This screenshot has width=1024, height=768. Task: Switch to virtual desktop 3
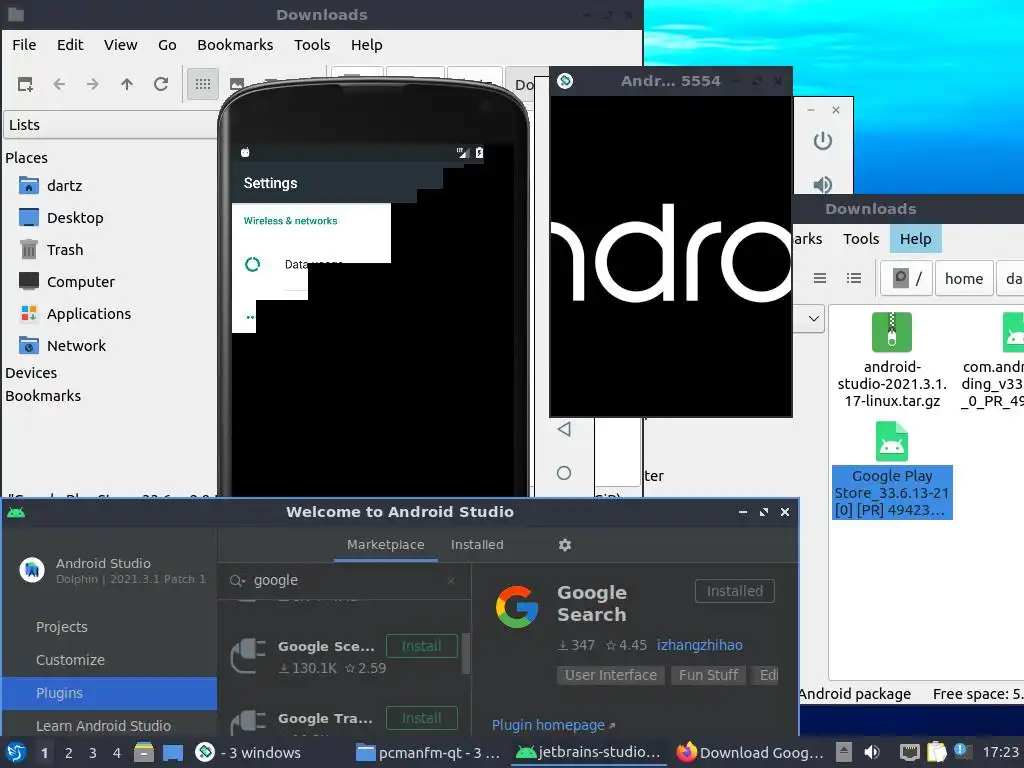coord(93,753)
